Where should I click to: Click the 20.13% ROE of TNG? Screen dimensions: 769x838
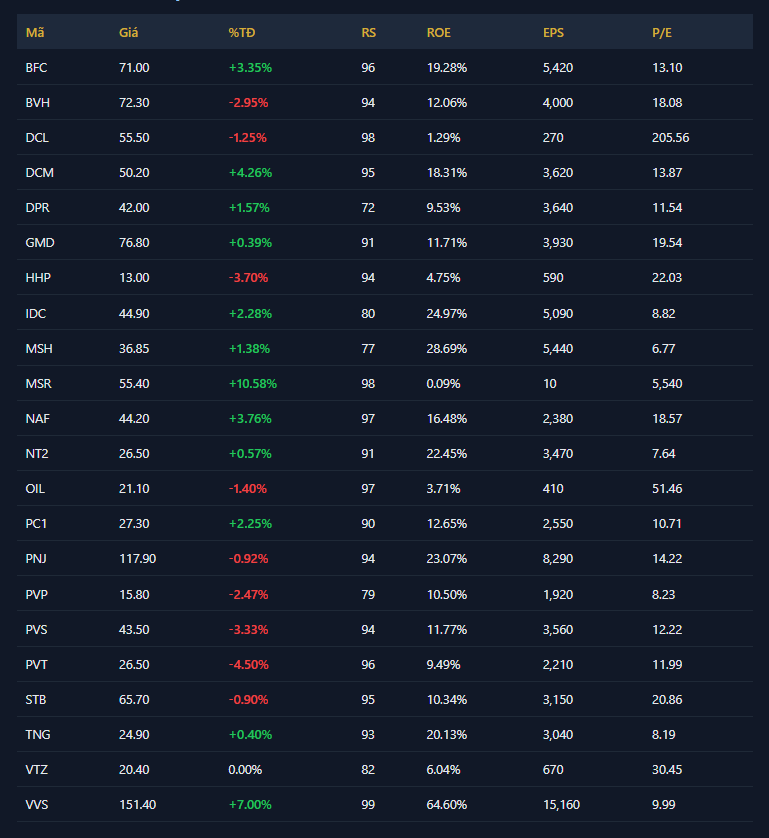click(447, 735)
